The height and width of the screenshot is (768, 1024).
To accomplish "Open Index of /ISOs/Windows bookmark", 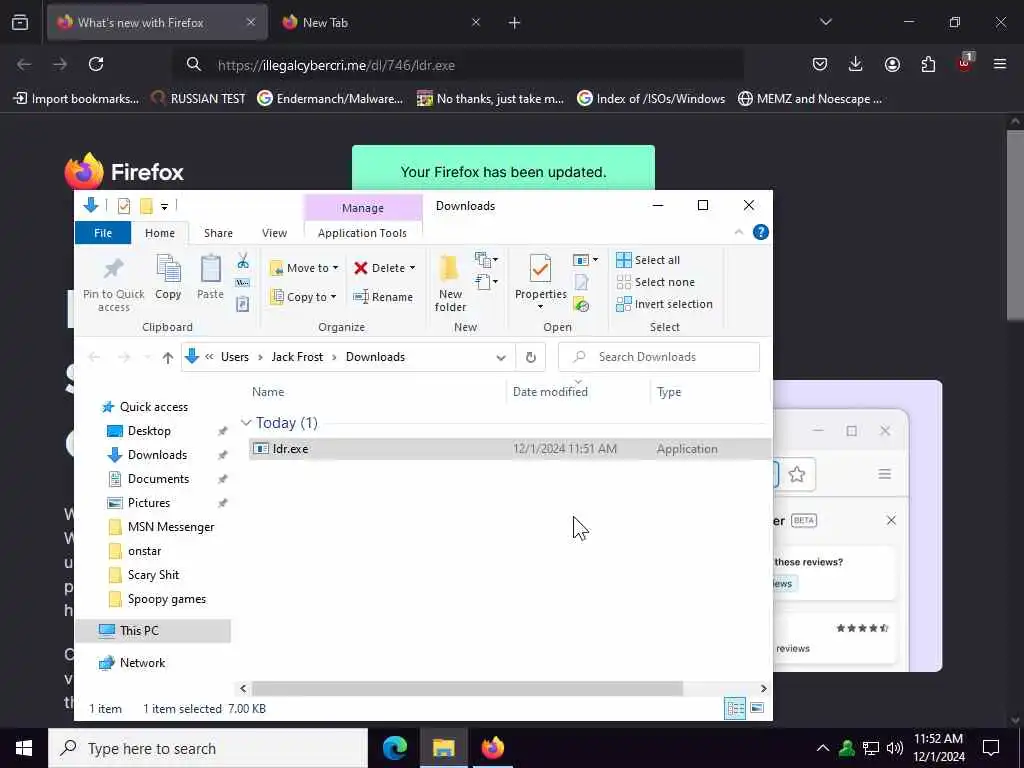I will pos(651,99).
